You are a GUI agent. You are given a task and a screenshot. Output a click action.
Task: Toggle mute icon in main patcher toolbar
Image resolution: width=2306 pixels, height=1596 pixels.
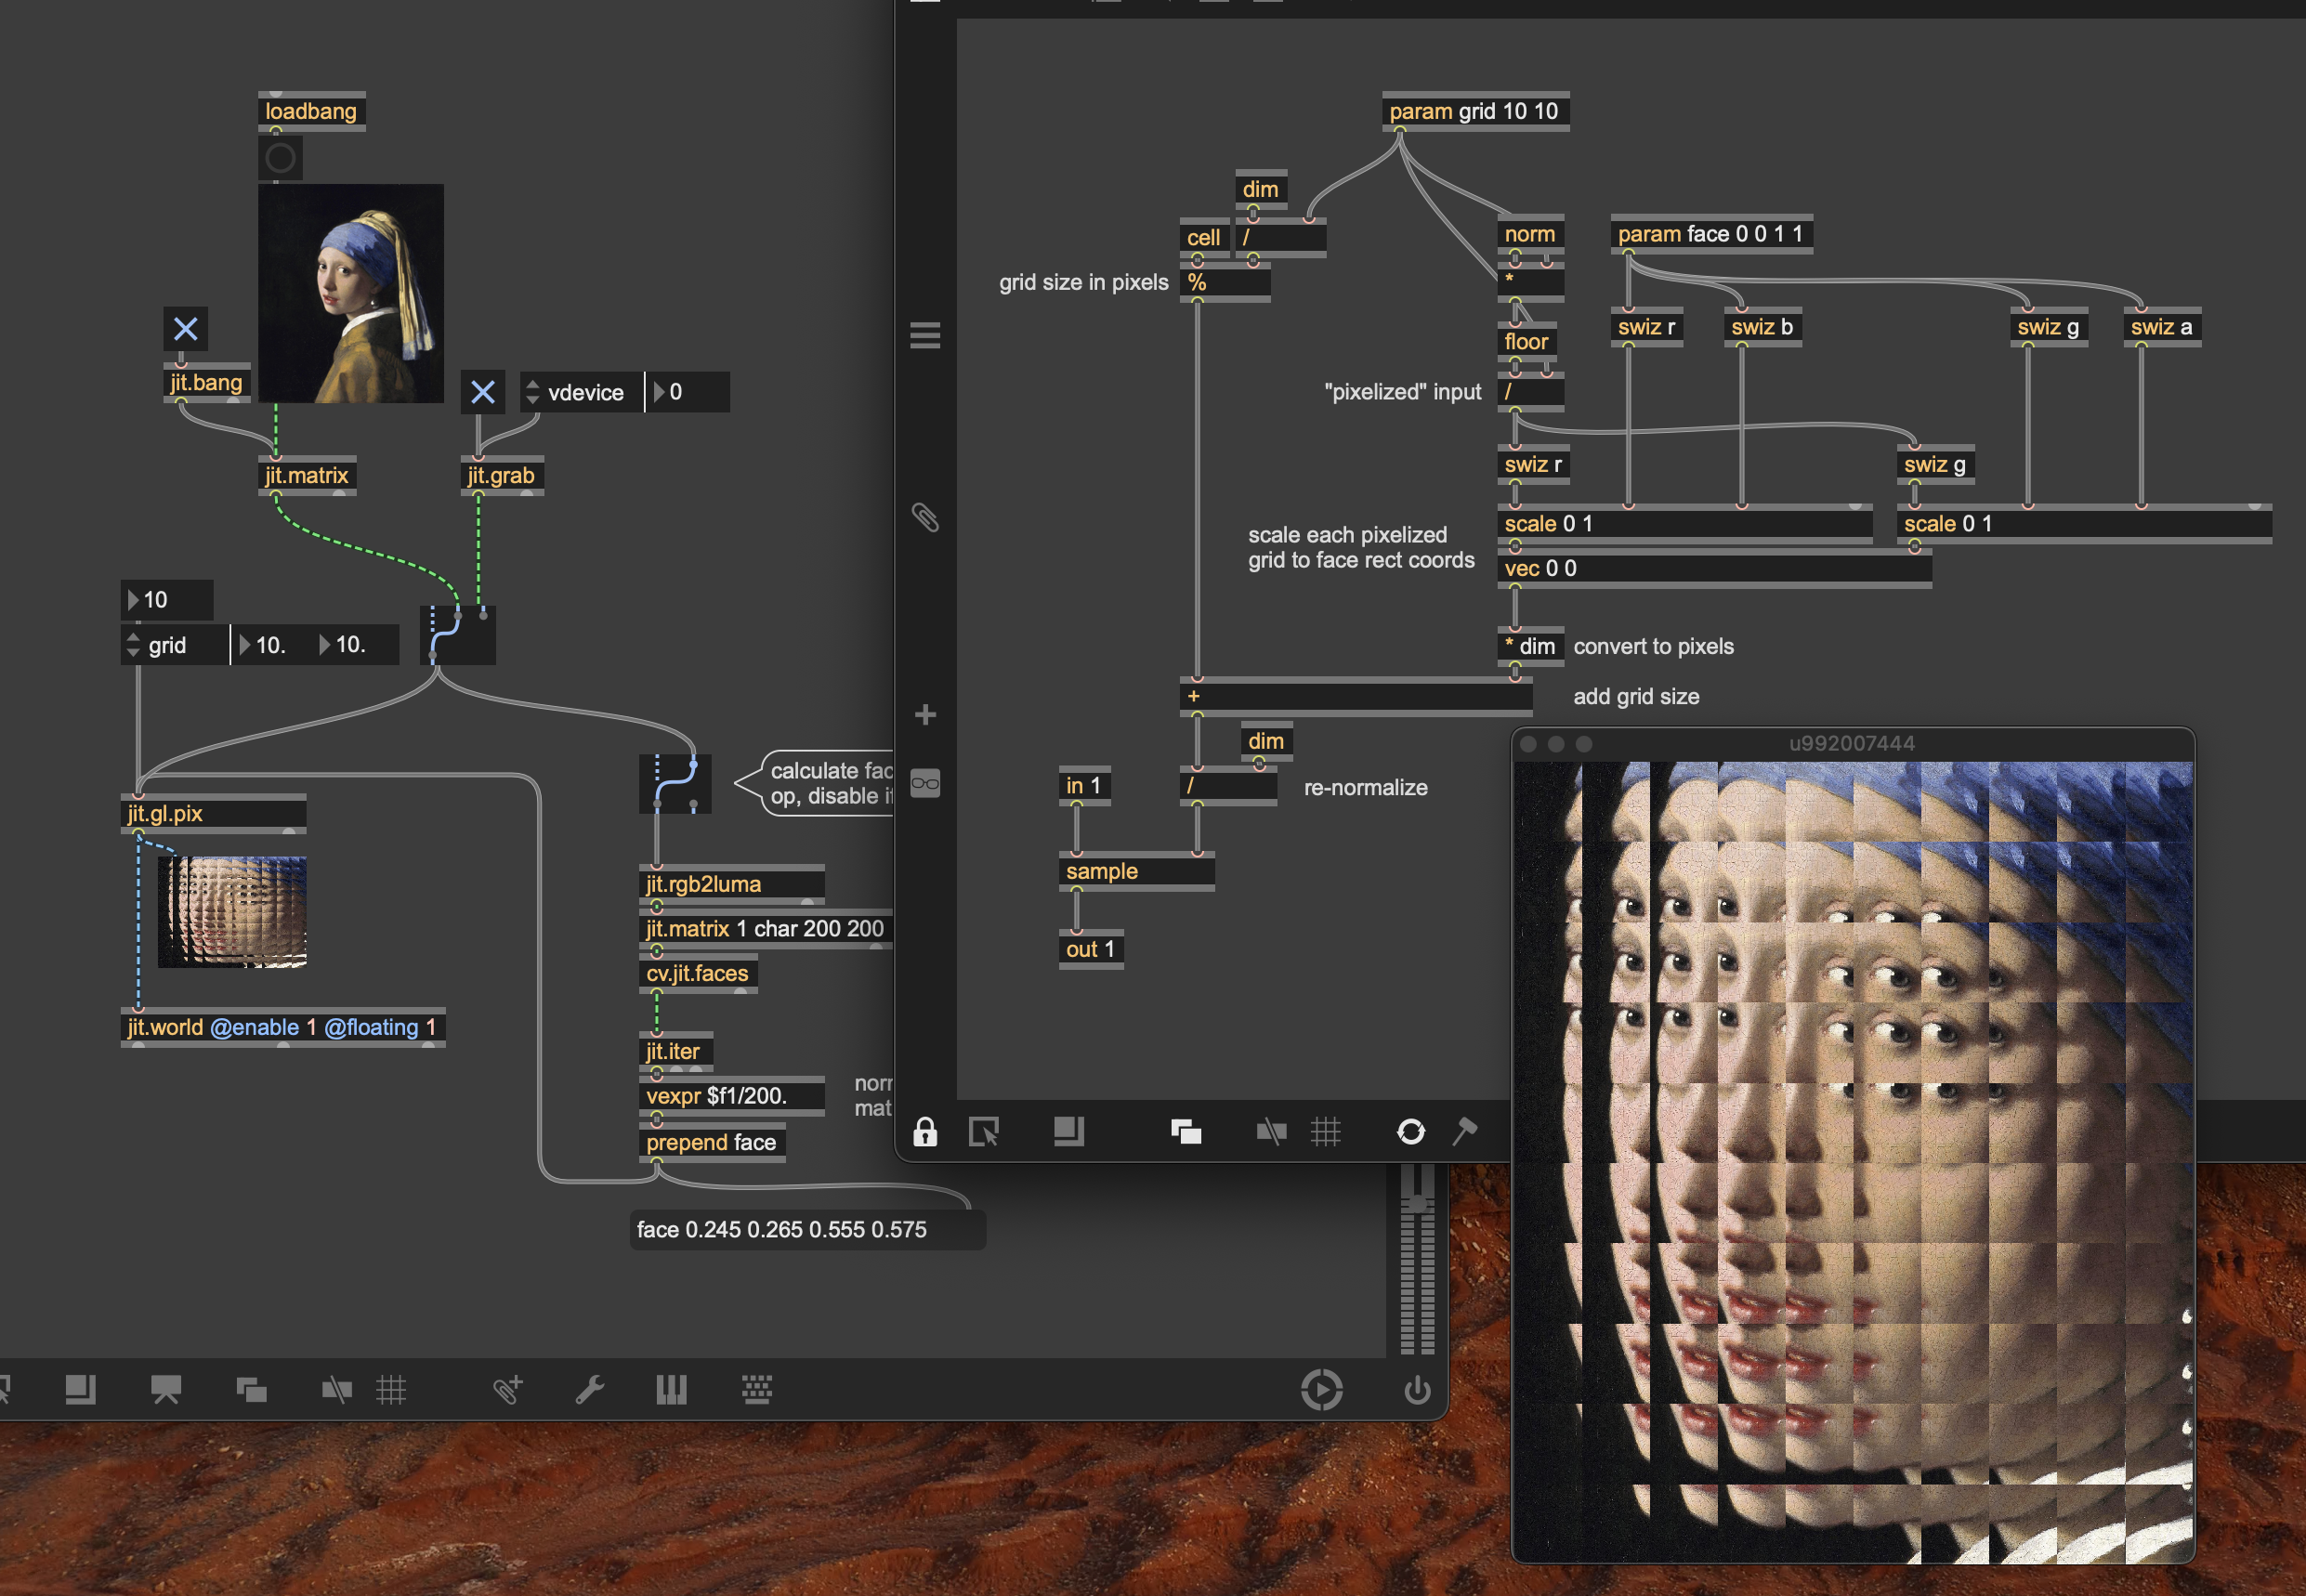pos(336,1389)
